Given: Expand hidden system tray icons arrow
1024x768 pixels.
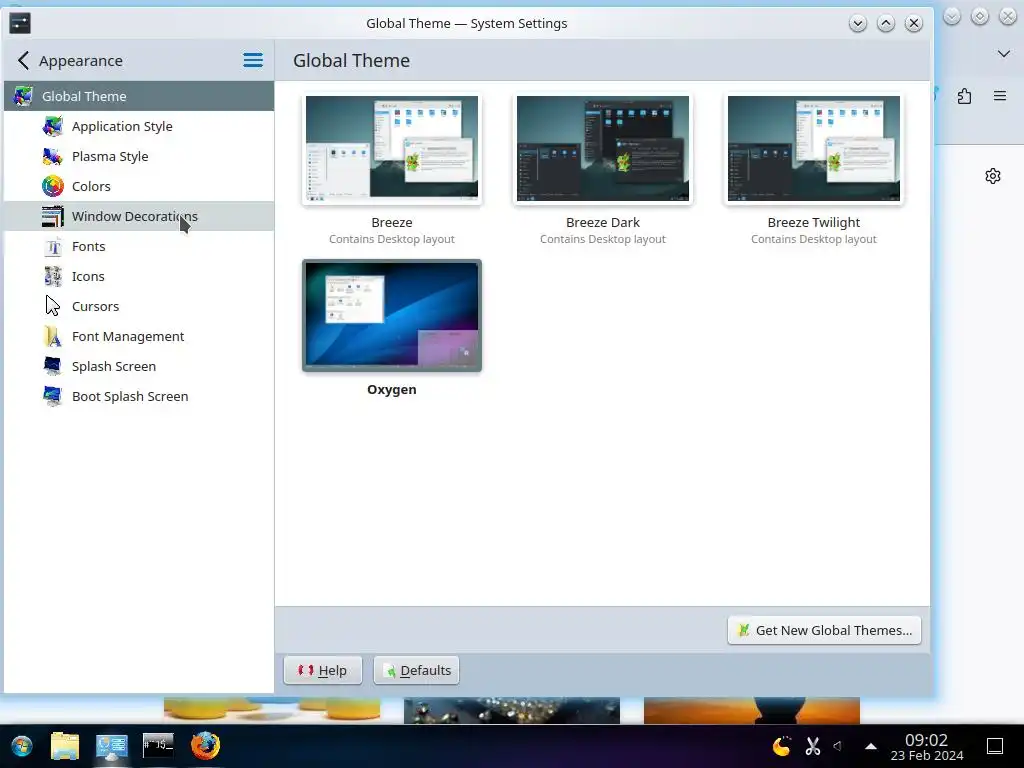Looking at the screenshot, I should (871, 746).
